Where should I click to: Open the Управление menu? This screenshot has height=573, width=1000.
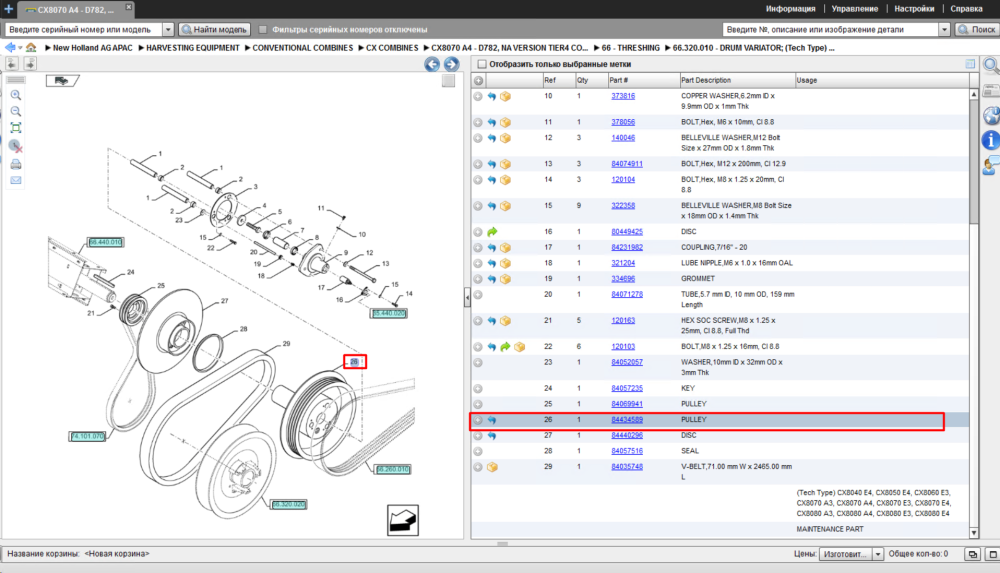(855, 9)
